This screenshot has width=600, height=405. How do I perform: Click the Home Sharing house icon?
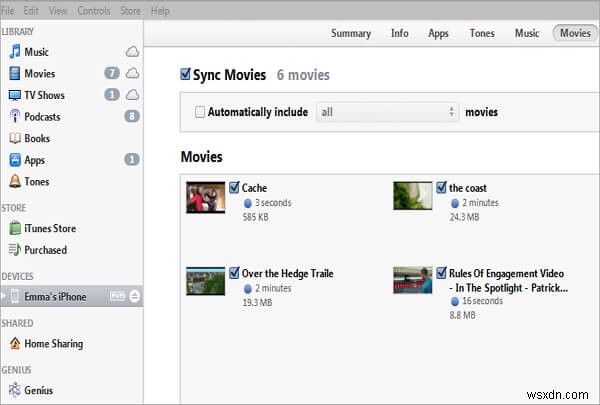[x=15, y=344]
